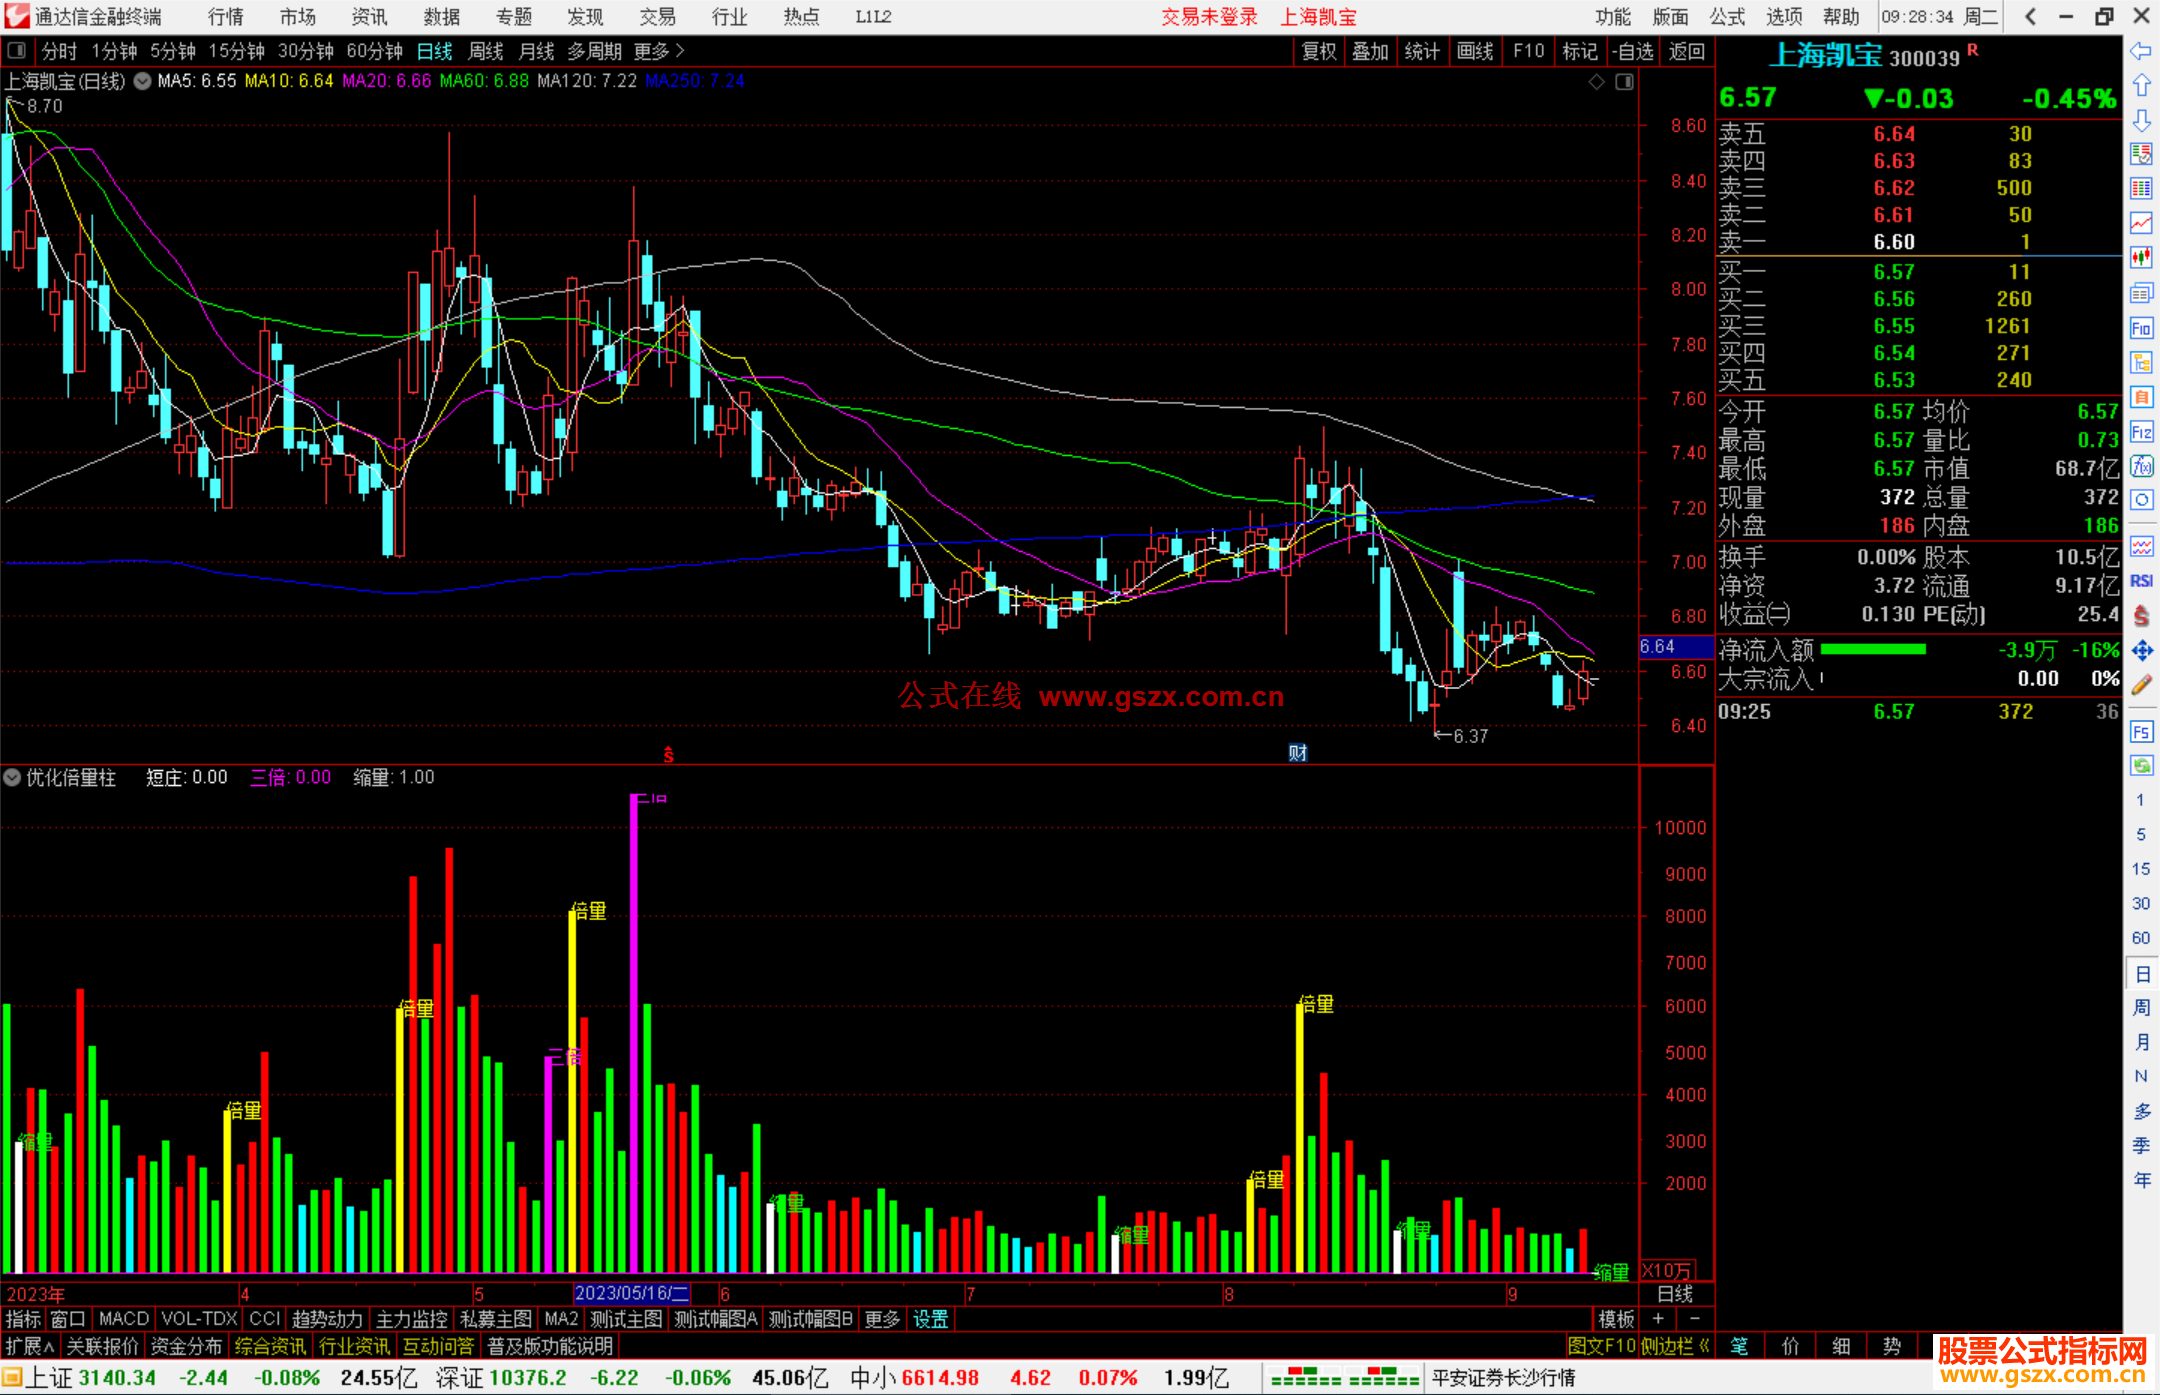Click the four-way move arrows icon
This screenshot has height=1395, width=2160.
(x=2141, y=651)
